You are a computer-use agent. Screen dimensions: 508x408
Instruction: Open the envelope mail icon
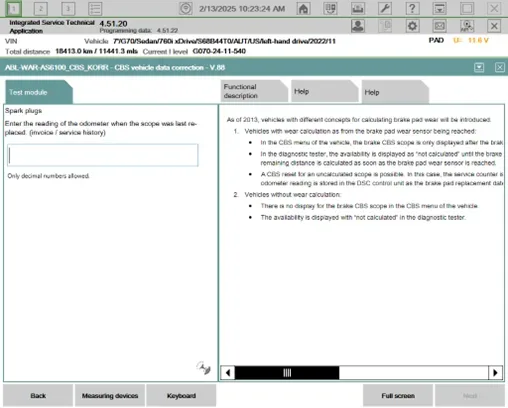[440, 26]
